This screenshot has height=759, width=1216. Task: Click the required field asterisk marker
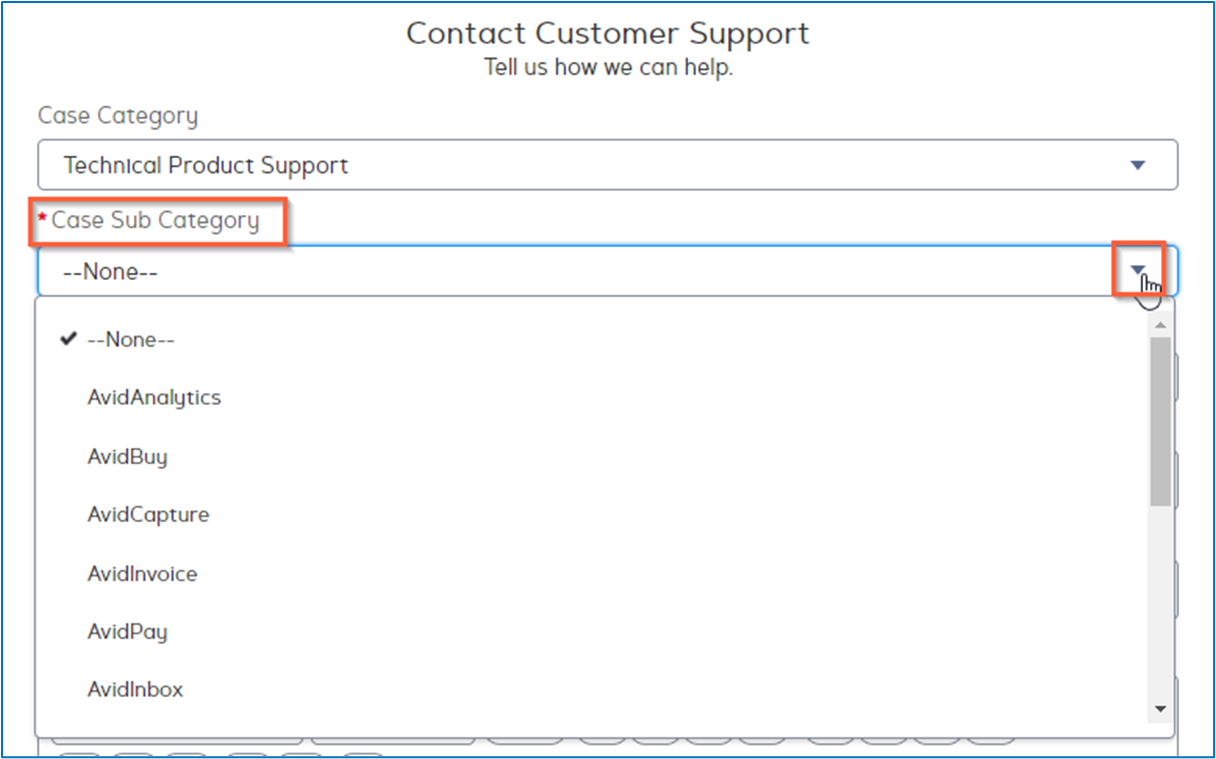(x=41, y=214)
